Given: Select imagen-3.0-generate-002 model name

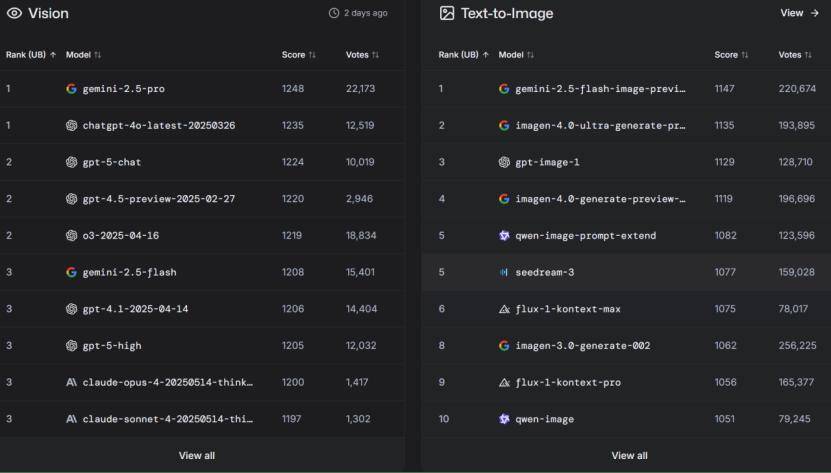Looking at the screenshot, I should point(582,346).
